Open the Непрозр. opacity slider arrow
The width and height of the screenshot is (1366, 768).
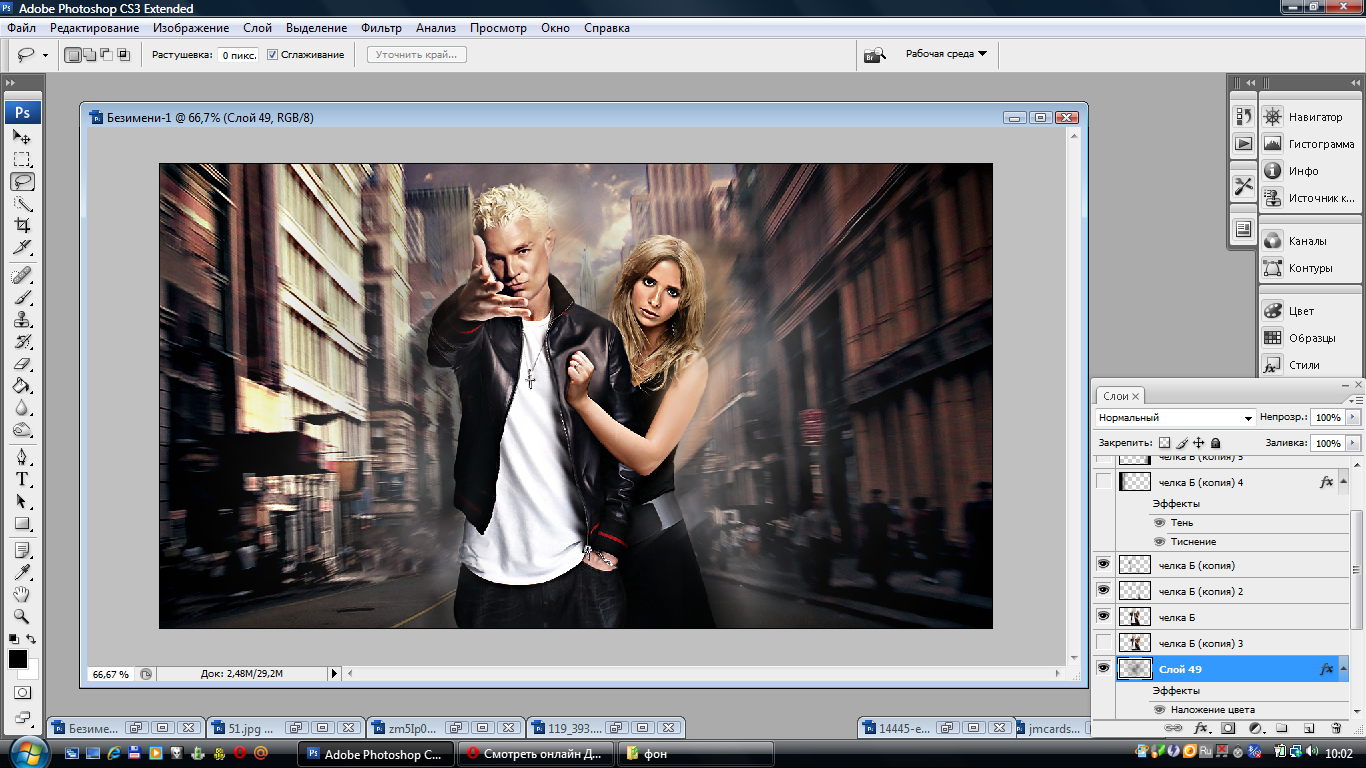(1354, 418)
